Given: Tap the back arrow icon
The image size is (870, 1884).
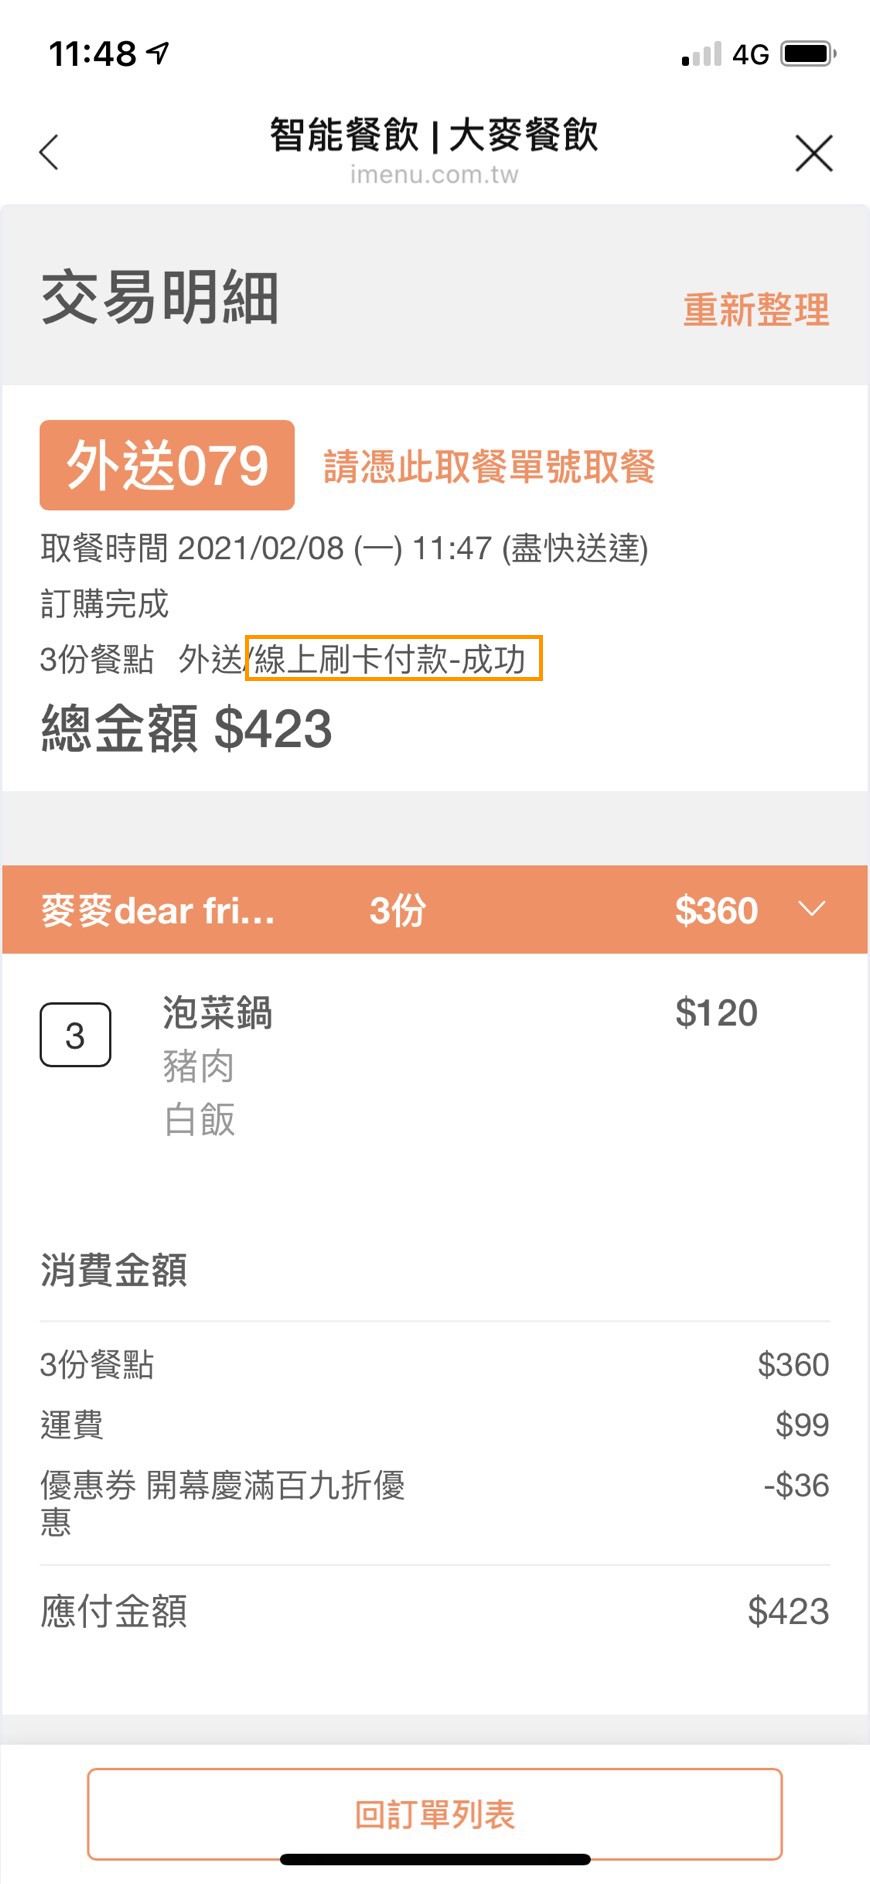Looking at the screenshot, I should (x=49, y=153).
